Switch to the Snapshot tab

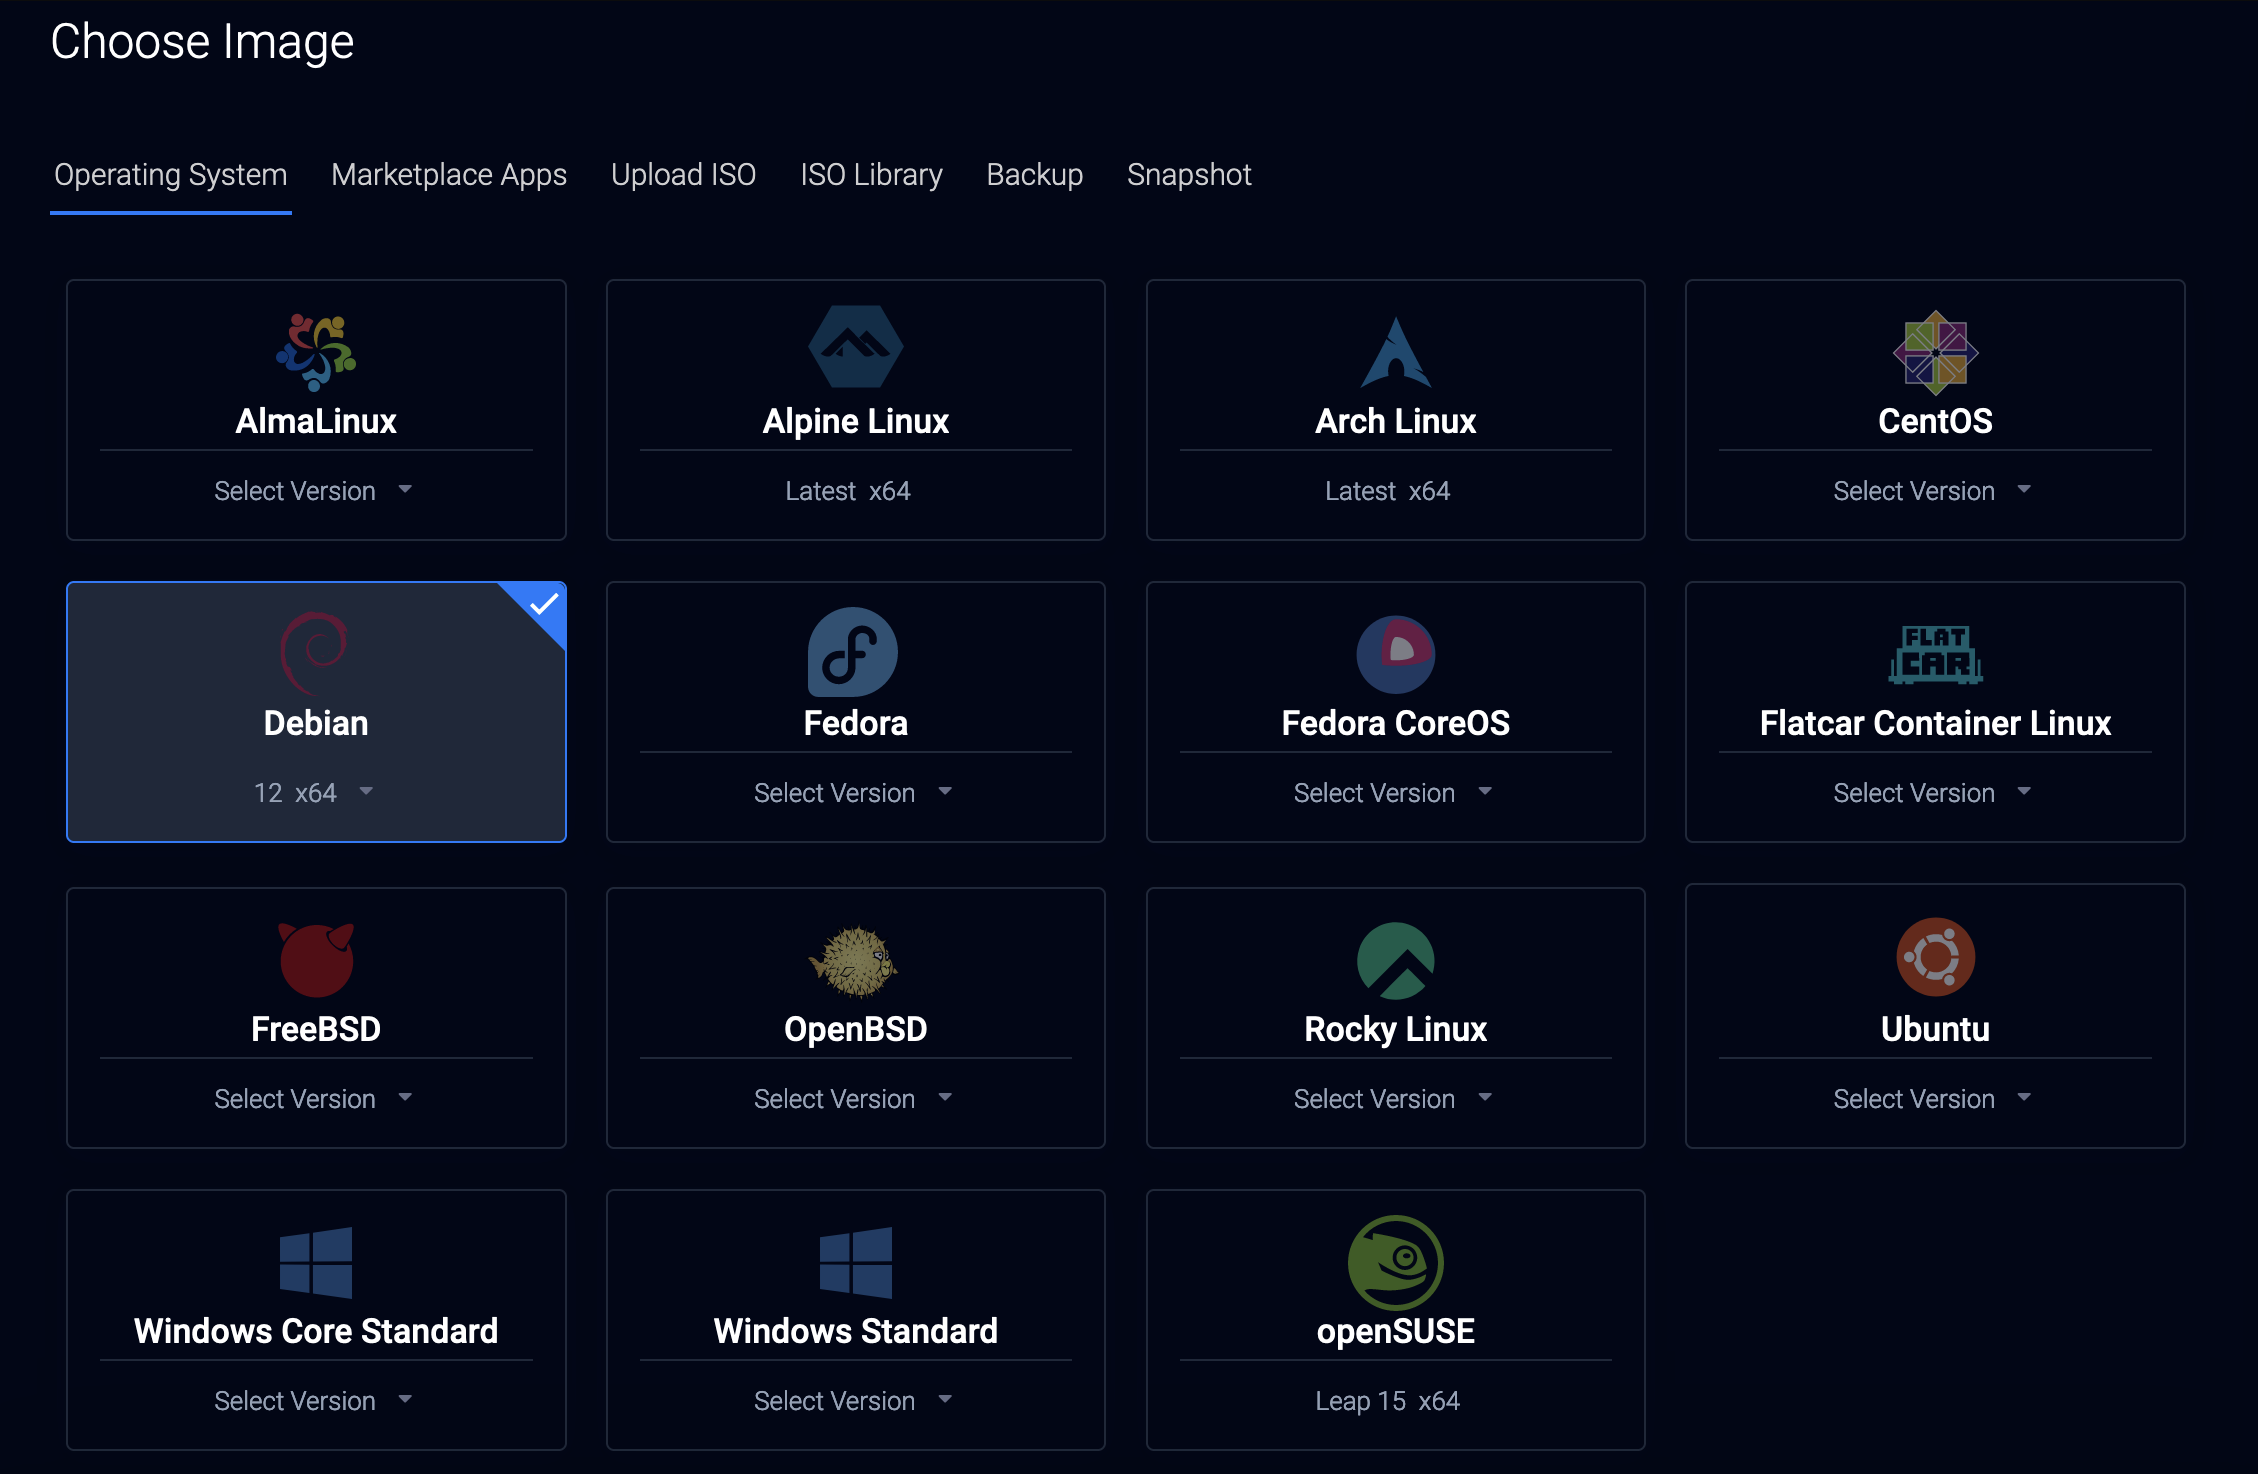1189,175
